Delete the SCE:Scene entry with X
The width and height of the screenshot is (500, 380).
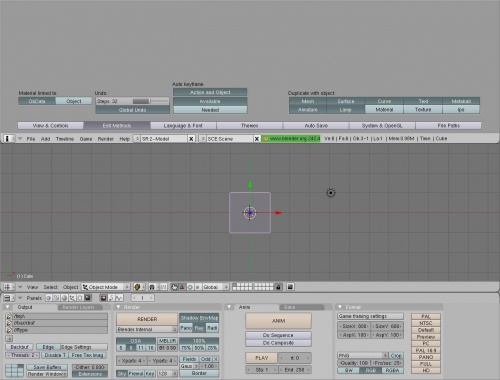point(257,139)
